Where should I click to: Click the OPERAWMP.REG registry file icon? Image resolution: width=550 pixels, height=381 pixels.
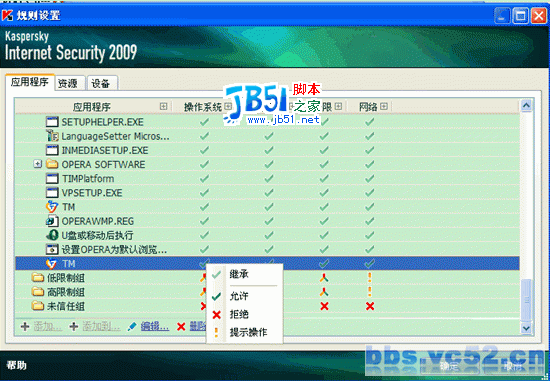coord(52,221)
